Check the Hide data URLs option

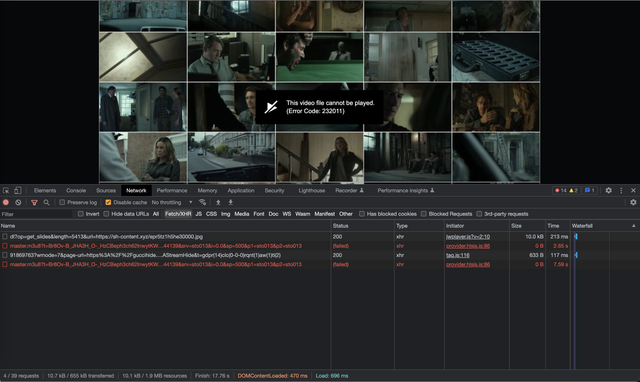106,214
